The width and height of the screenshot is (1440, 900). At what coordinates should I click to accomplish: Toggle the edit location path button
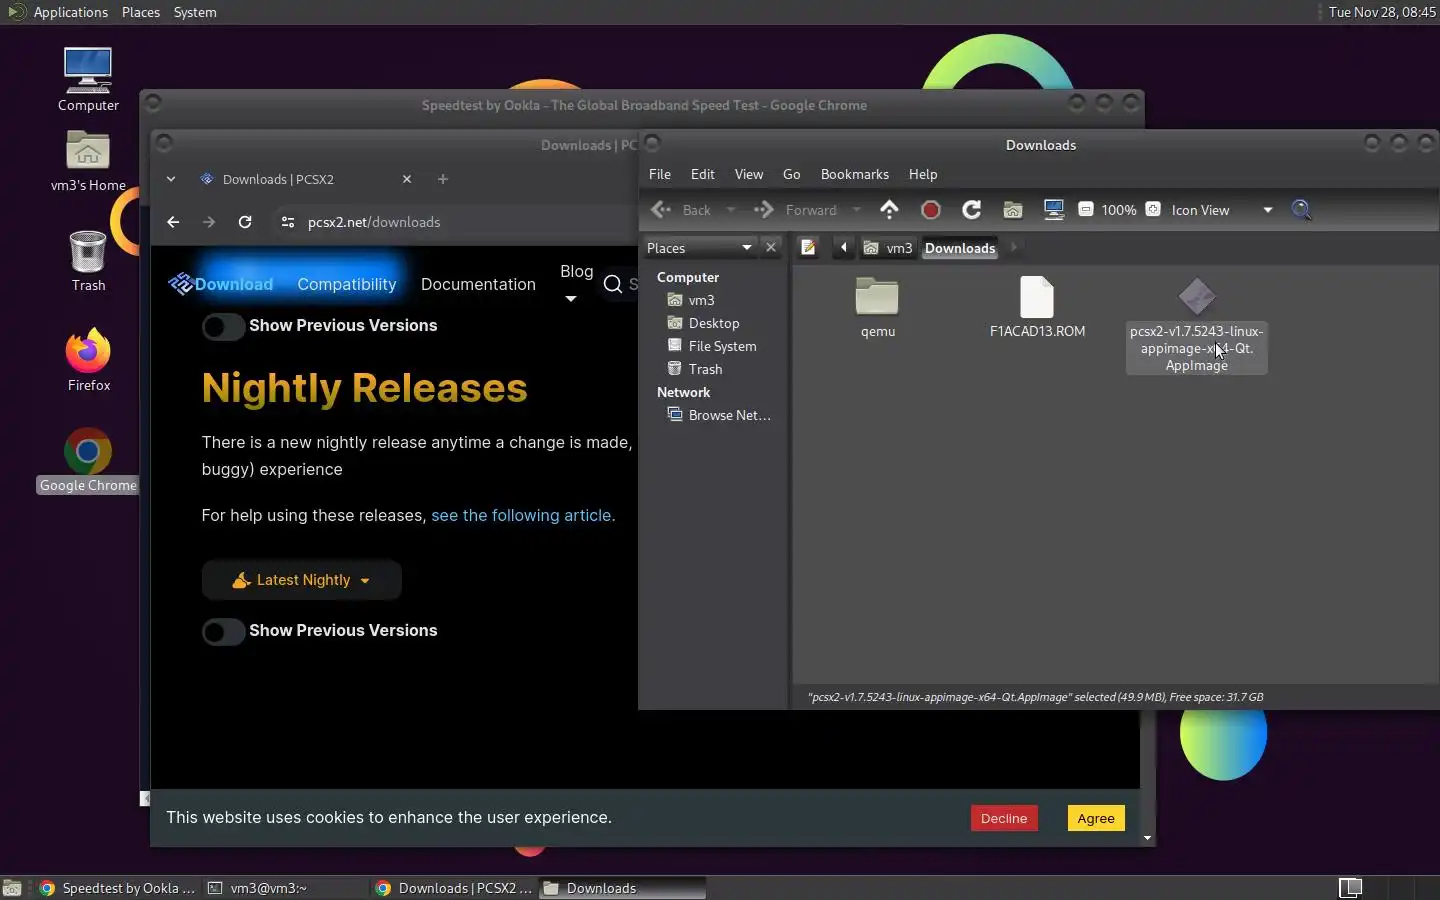(x=808, y=247)
